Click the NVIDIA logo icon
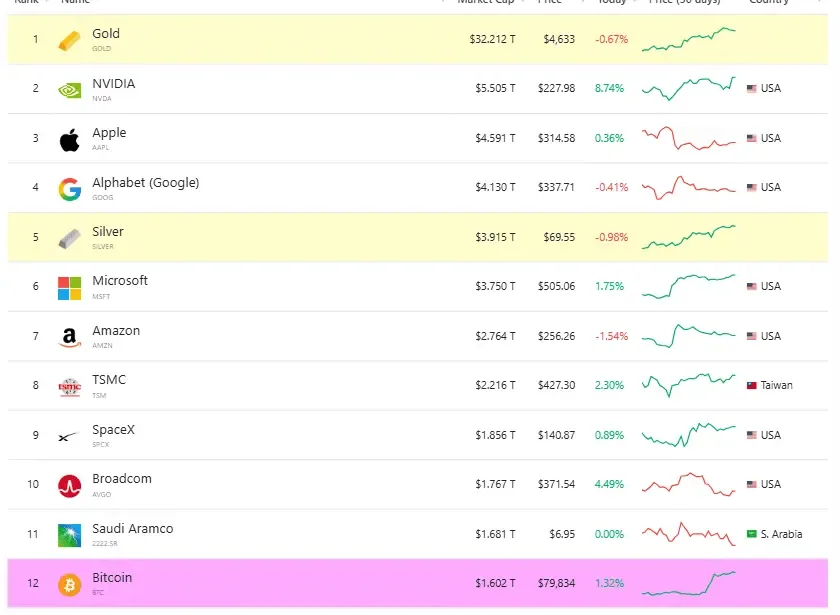The width and height of the screenshot is (840, 615). point(70,90)
